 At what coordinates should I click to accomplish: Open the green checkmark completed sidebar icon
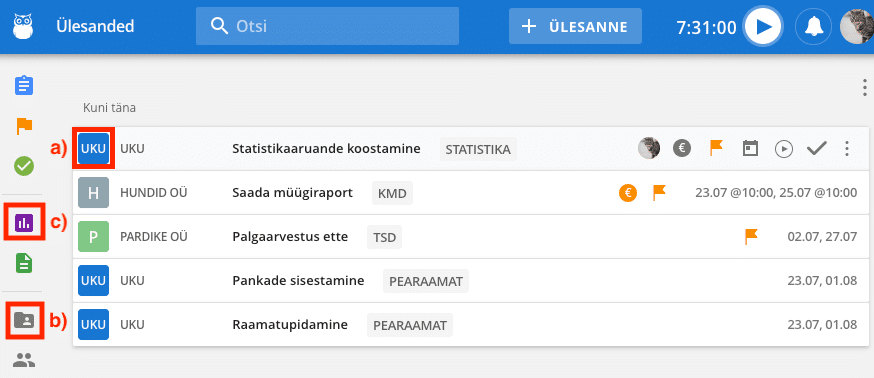click(x=24, y=166)
